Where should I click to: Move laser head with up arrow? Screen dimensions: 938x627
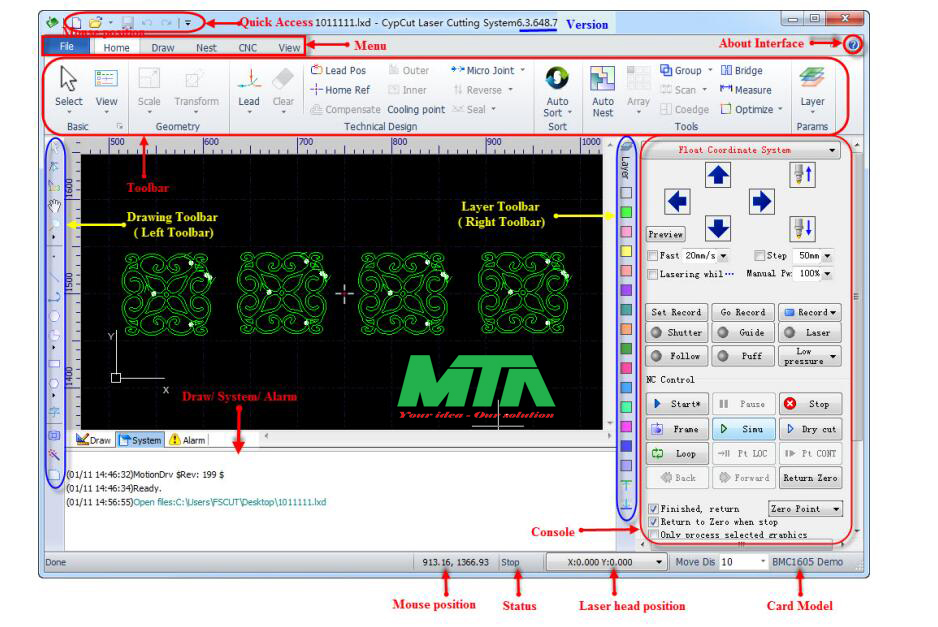point(718,176)
